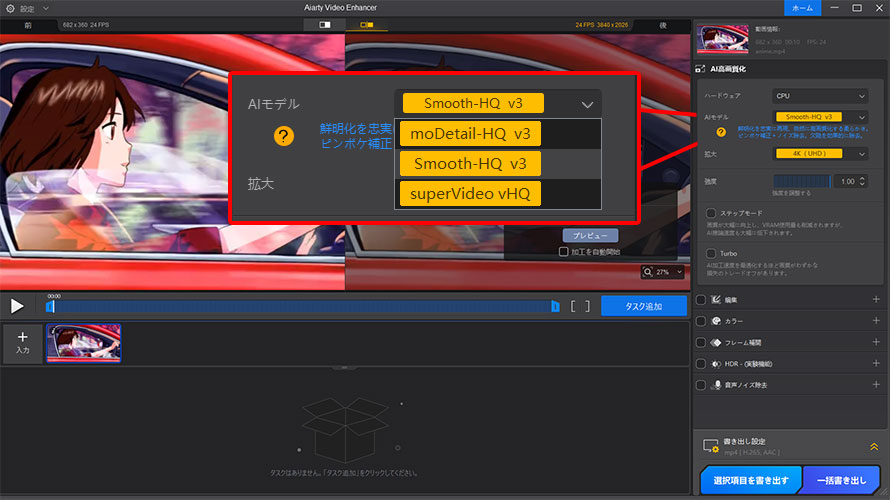This screenshot has height=500, width=890.
Task: Expand the カラー section with plus
Action: (x=876, y=321)
